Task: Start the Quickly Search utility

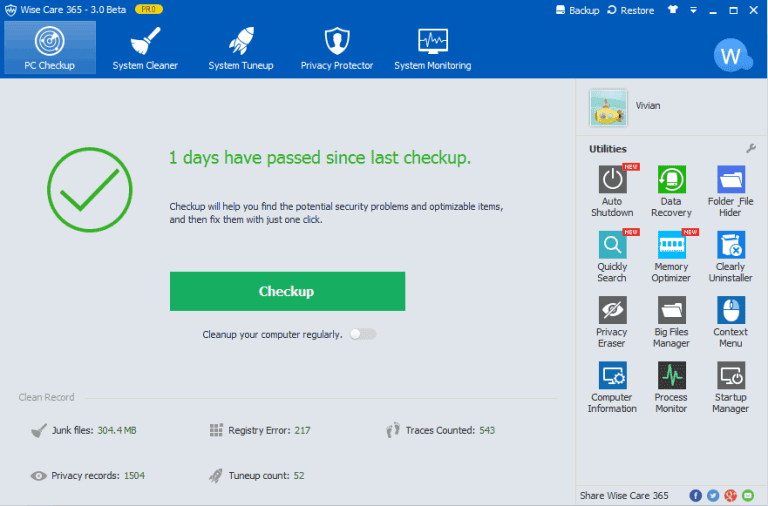Action: (612, 256)
